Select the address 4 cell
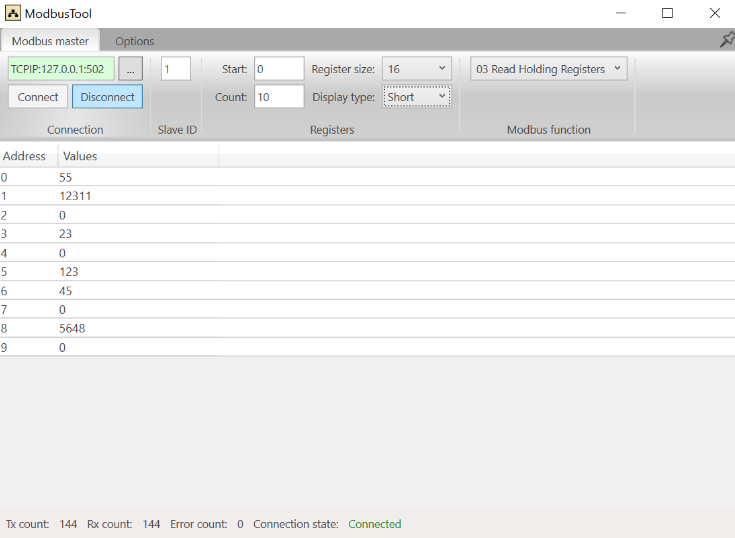Screen dimensions: 735x538 click(x=4, y=254)
